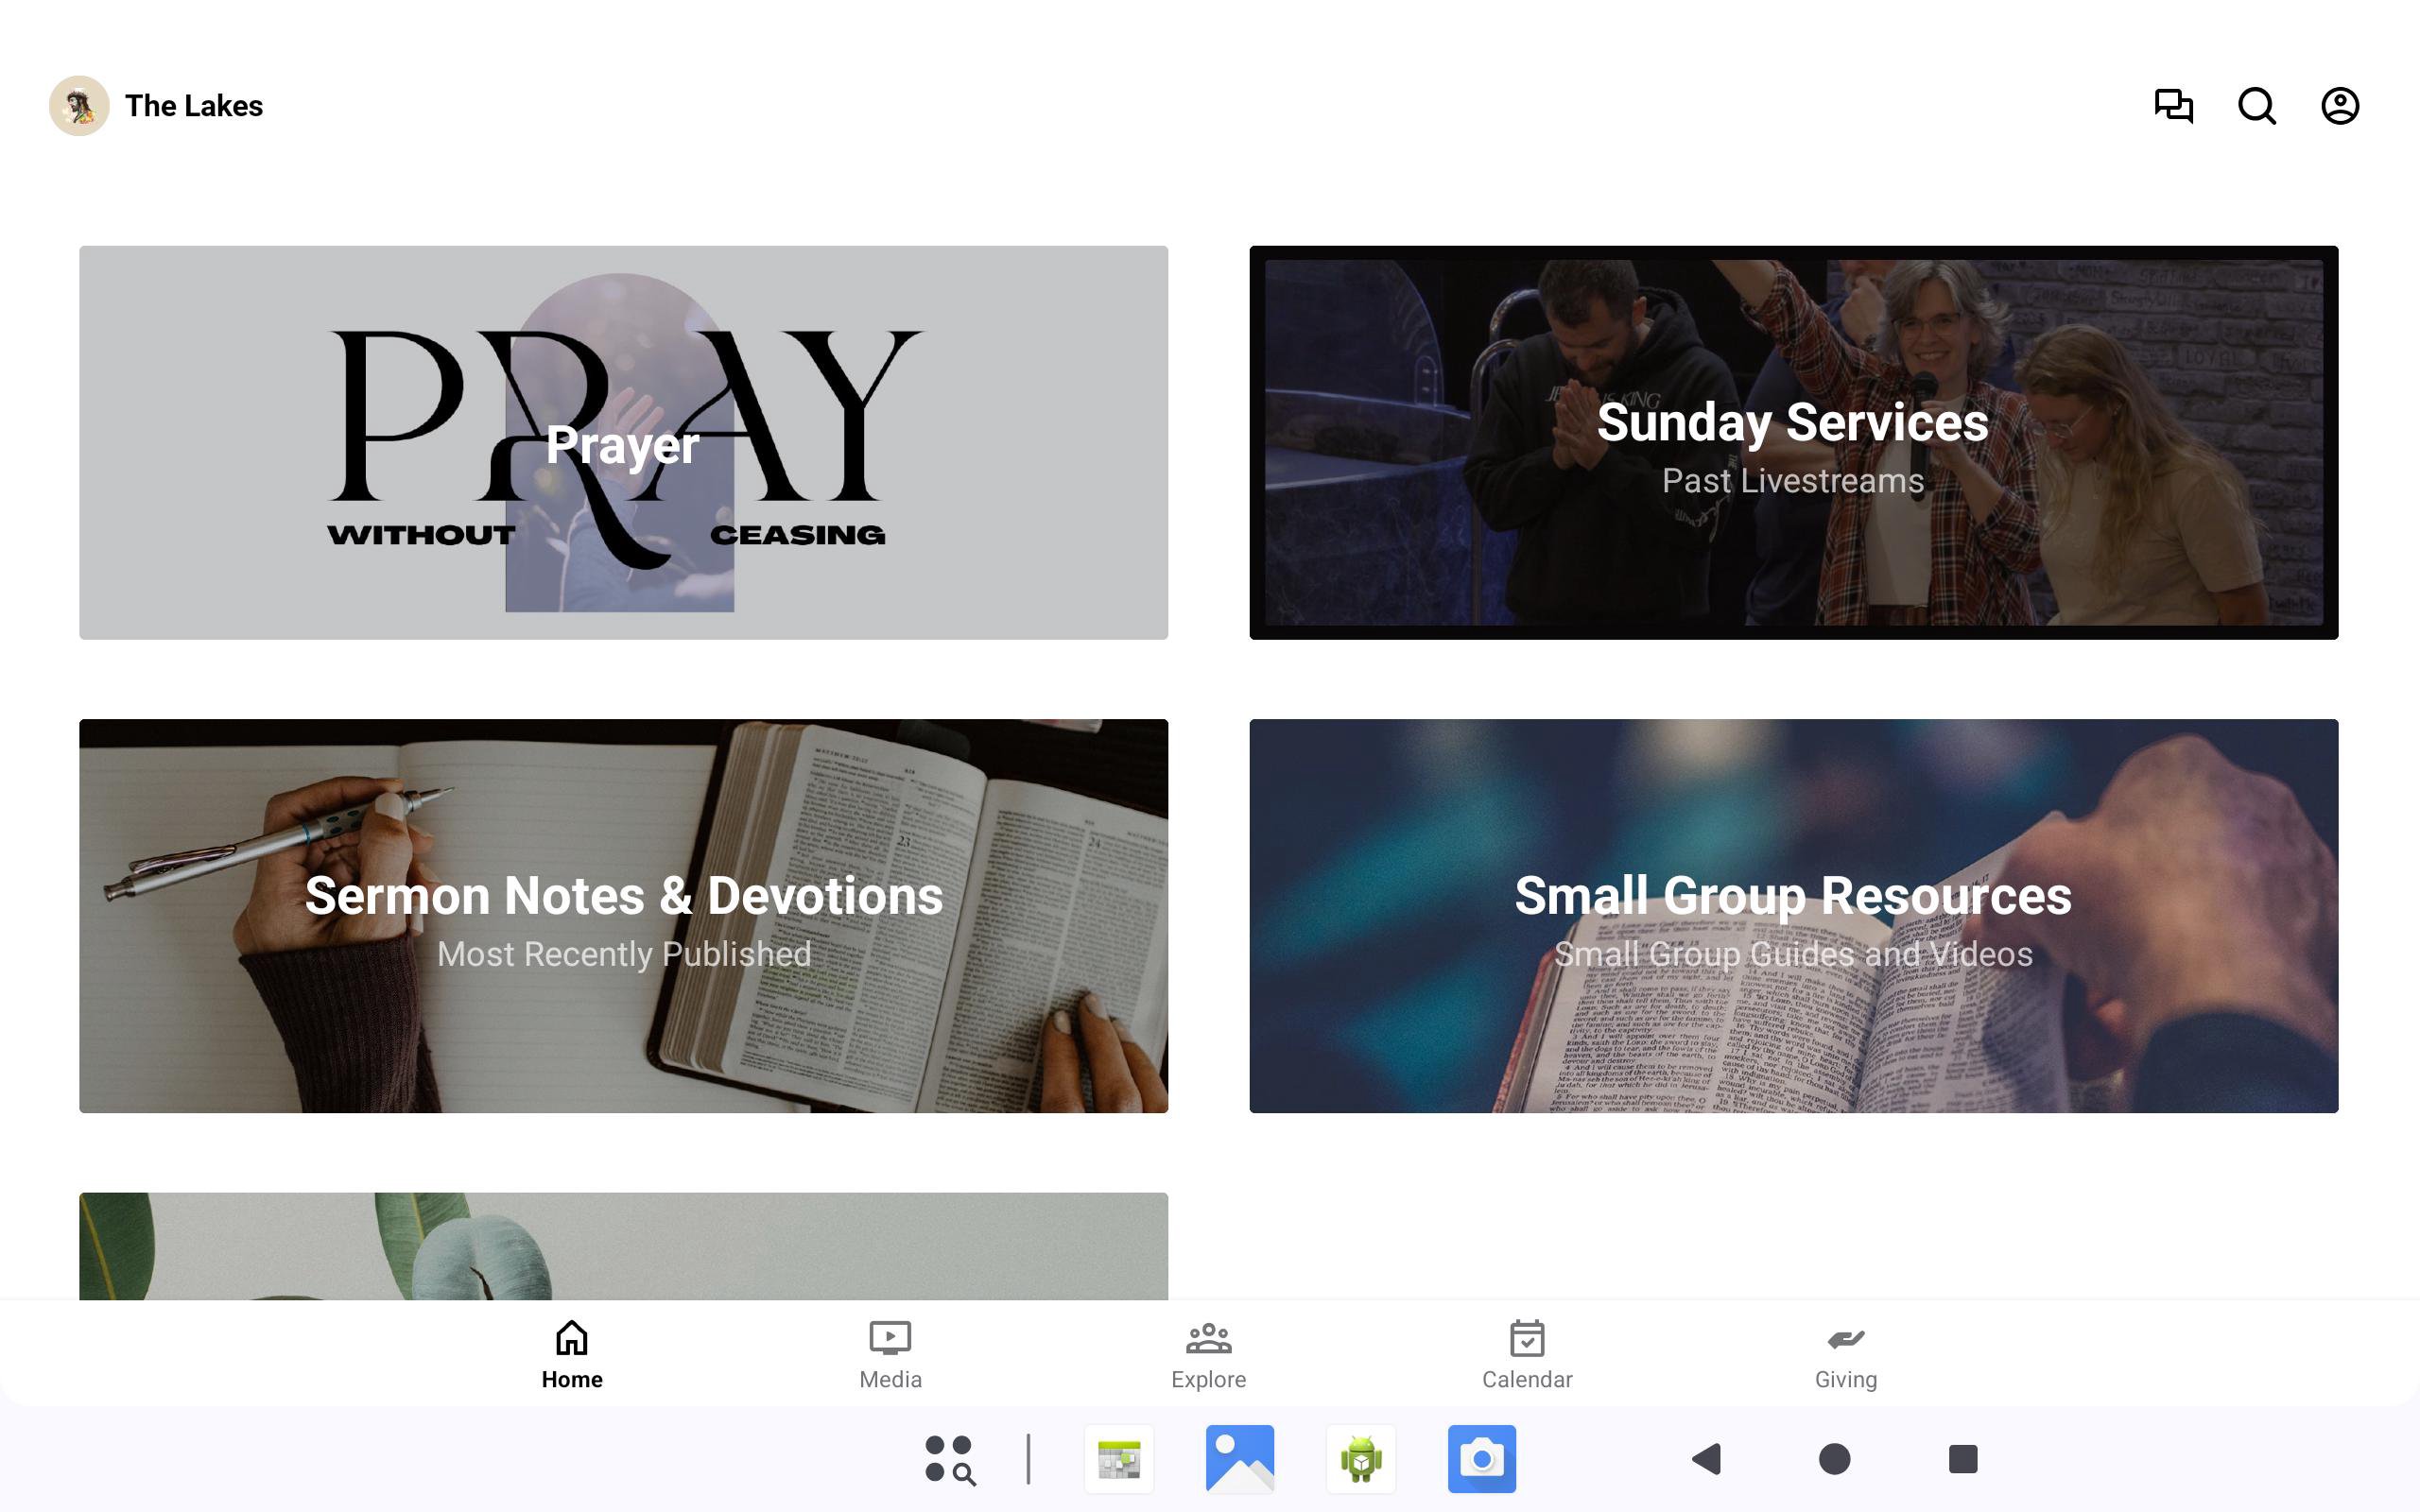
Task: Open the user profile icon
Action: (x=2339, y=105)
